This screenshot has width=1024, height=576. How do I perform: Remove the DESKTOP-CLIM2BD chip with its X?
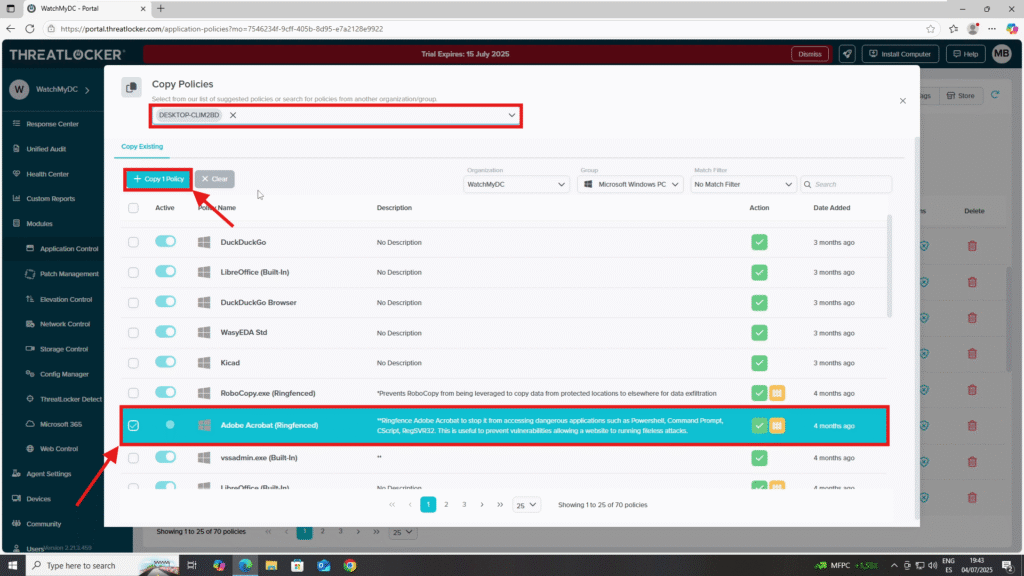pos(233,115)
